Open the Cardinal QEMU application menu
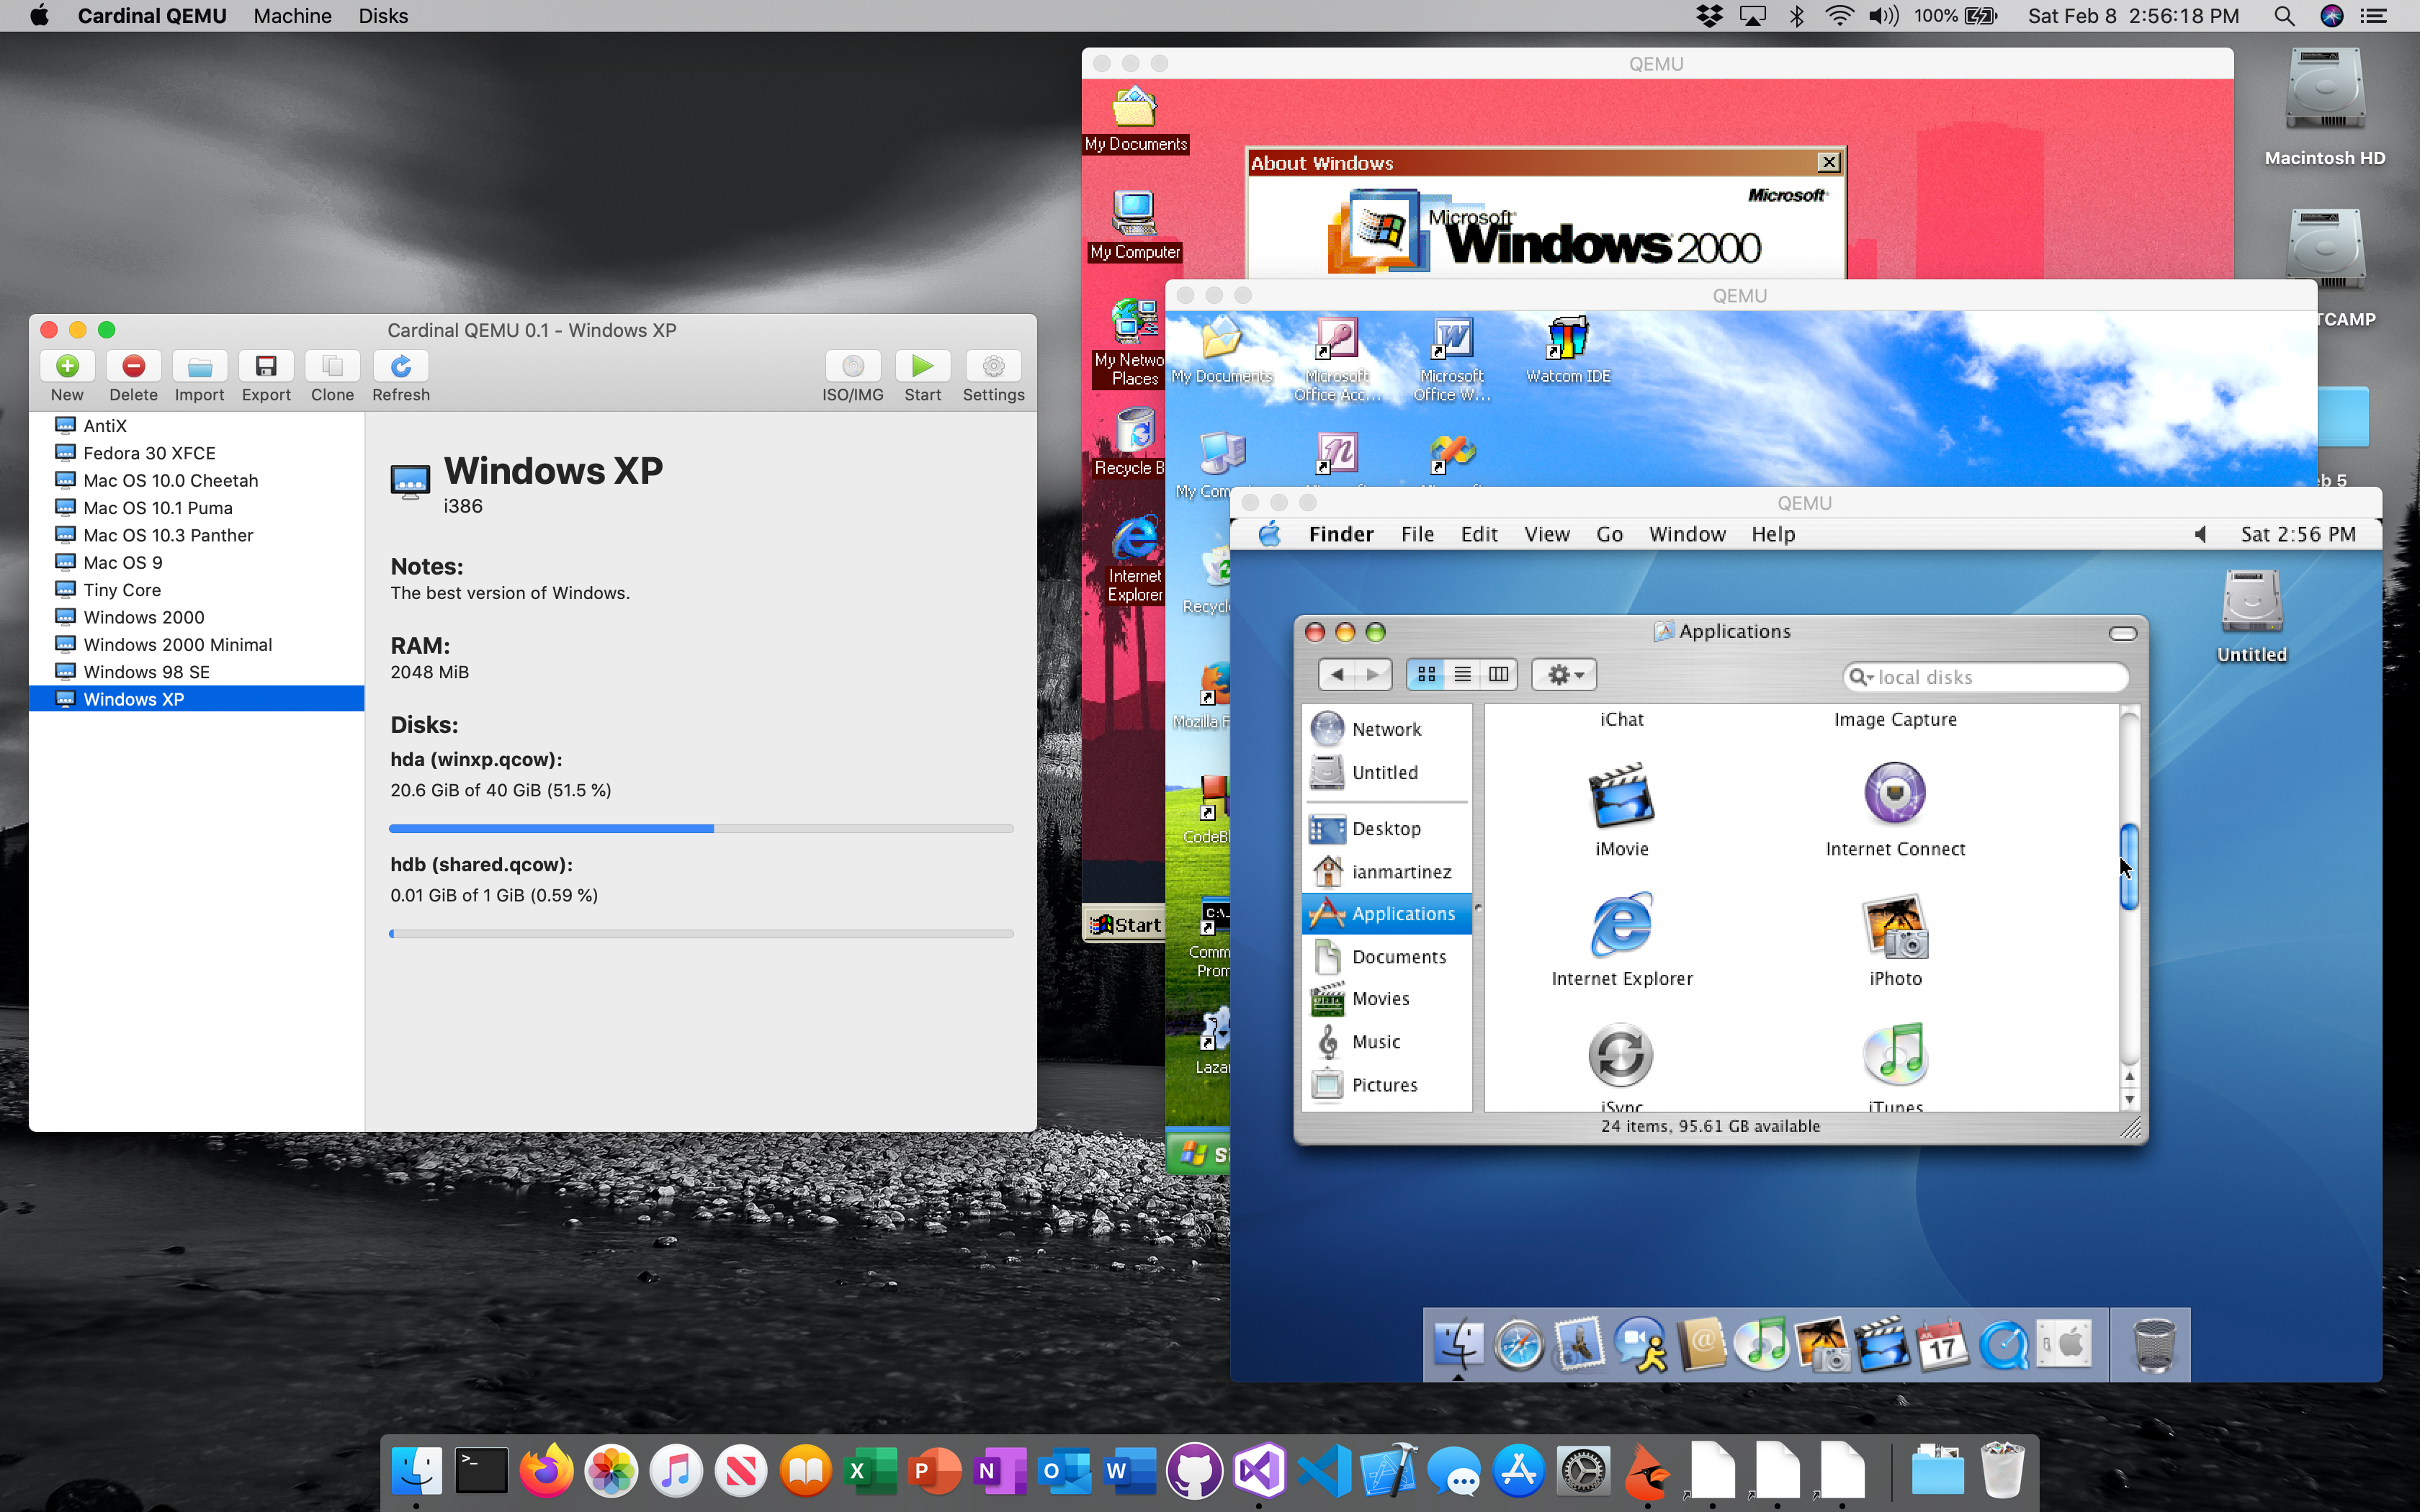This screenshot has height=1512, width=2420. 152,16
